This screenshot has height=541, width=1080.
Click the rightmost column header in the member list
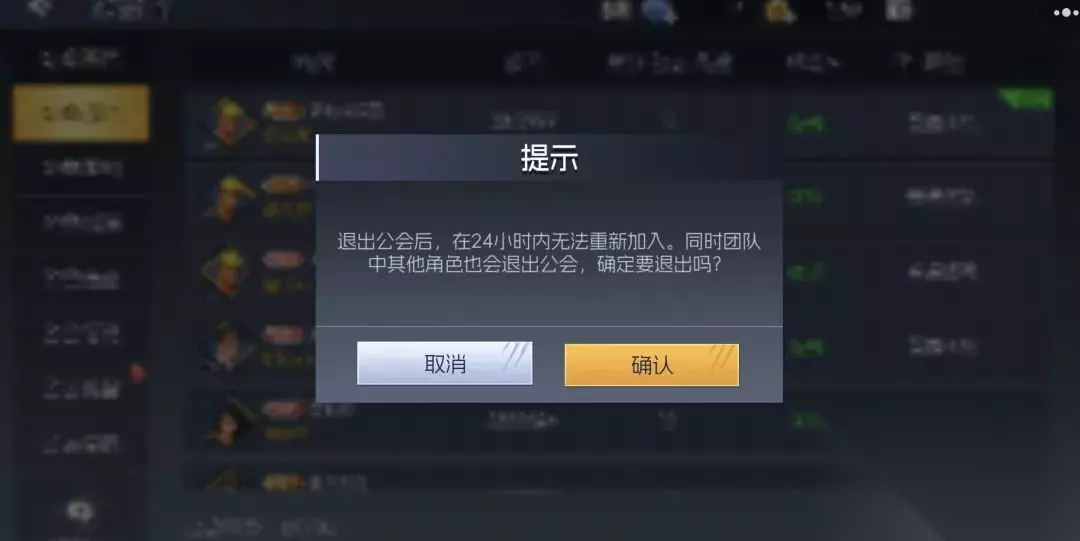coord(928,63)
